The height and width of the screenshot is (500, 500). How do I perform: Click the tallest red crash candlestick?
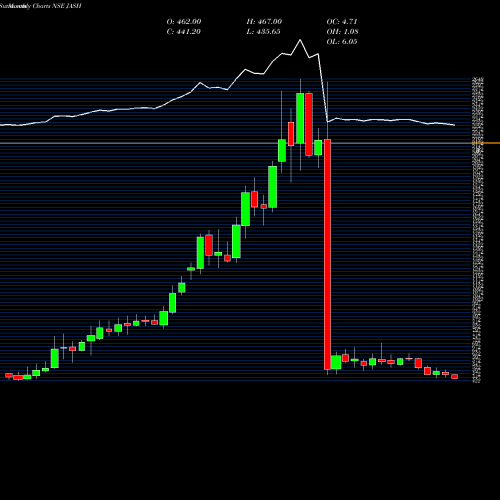point(327,254)
